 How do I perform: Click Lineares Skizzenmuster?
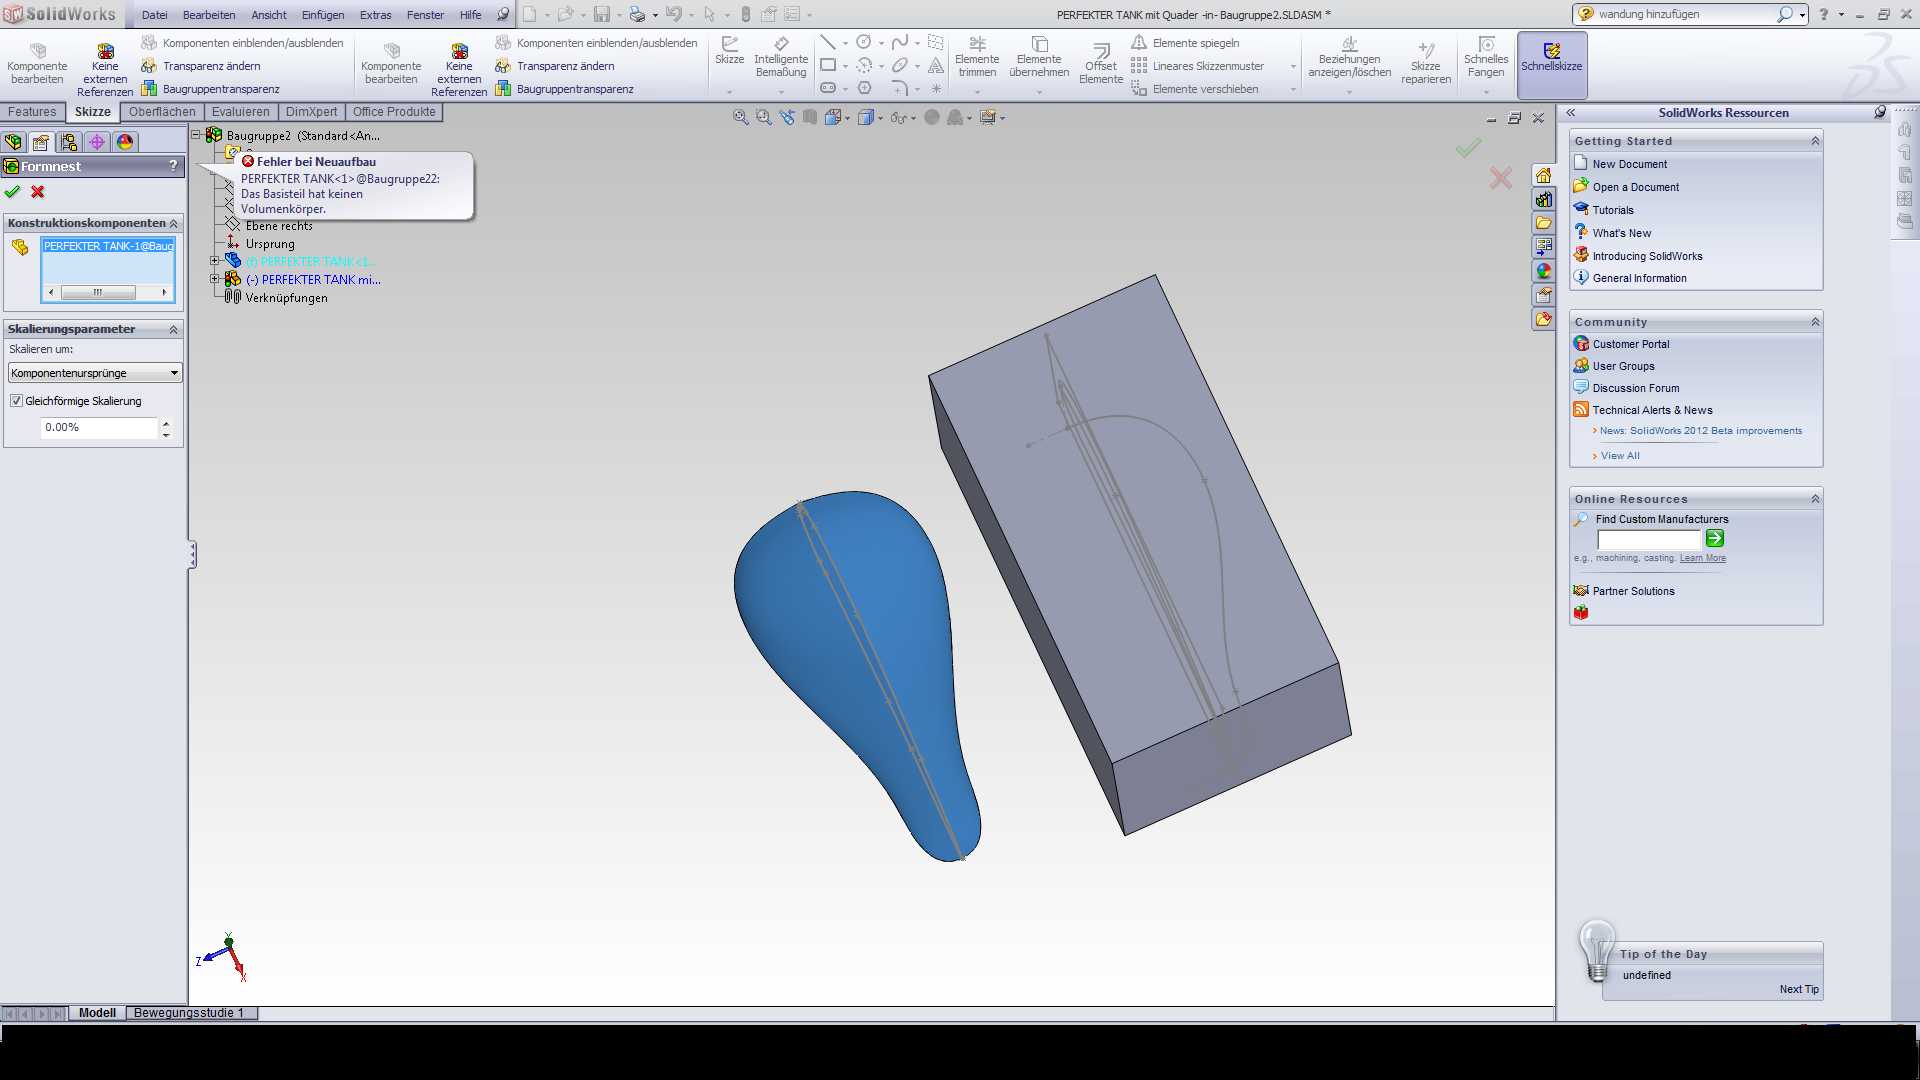coord(1197,66)
